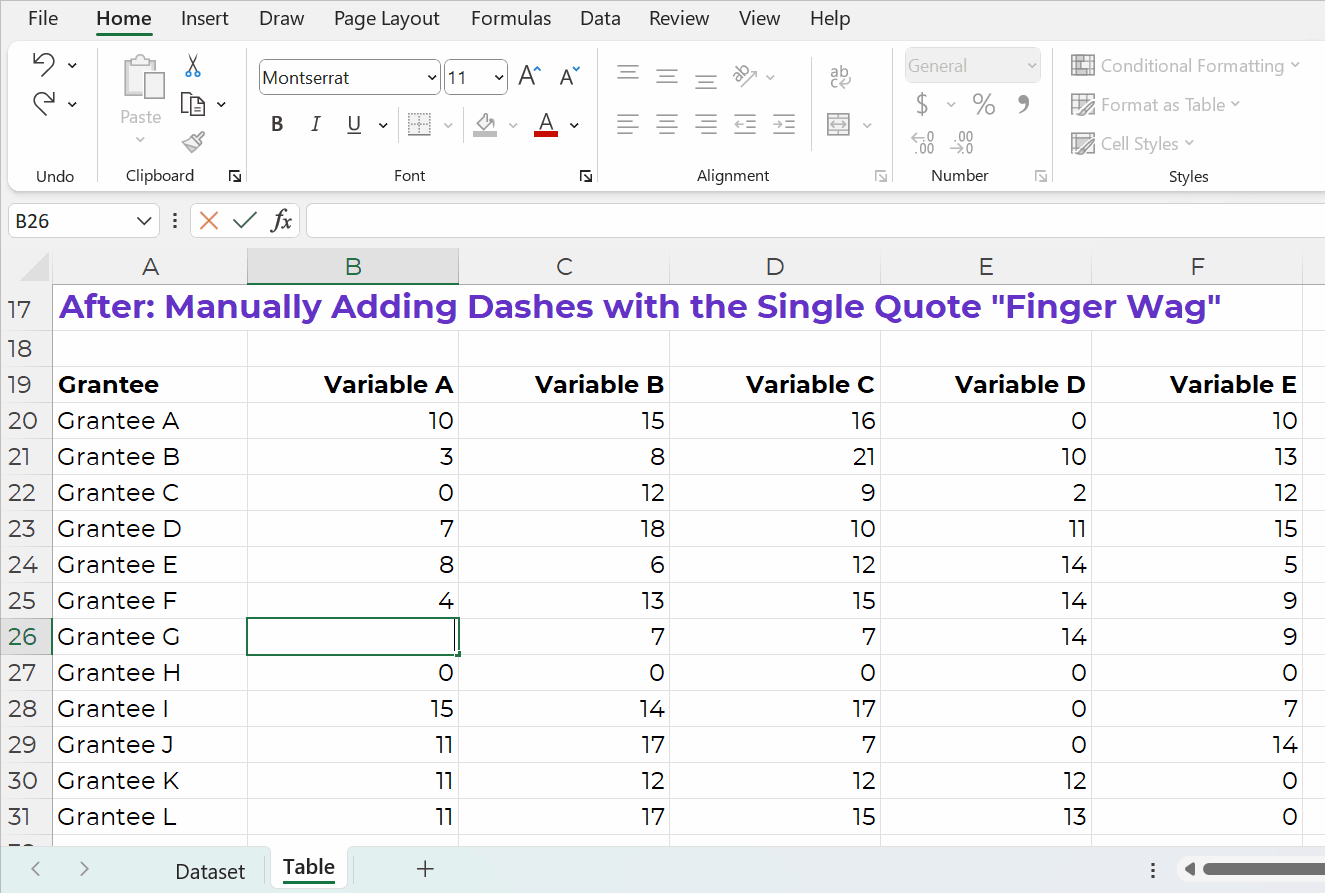The image size is (1325, 893).
Task: Select the Grantee G cell
Action: (x=150, y=637)
